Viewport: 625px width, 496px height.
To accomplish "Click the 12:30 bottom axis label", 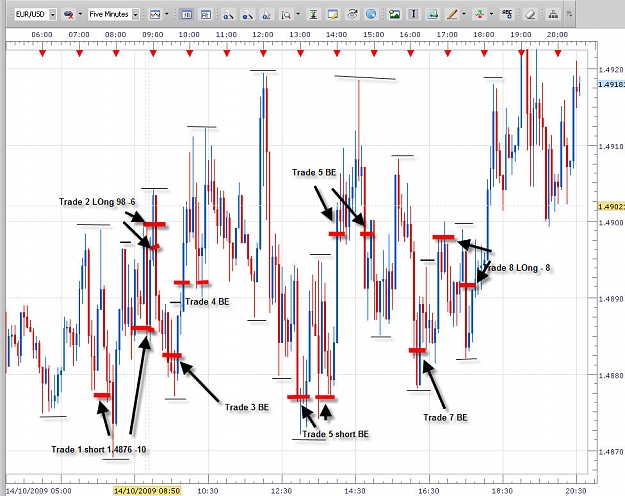I will (x=281, y=490).
